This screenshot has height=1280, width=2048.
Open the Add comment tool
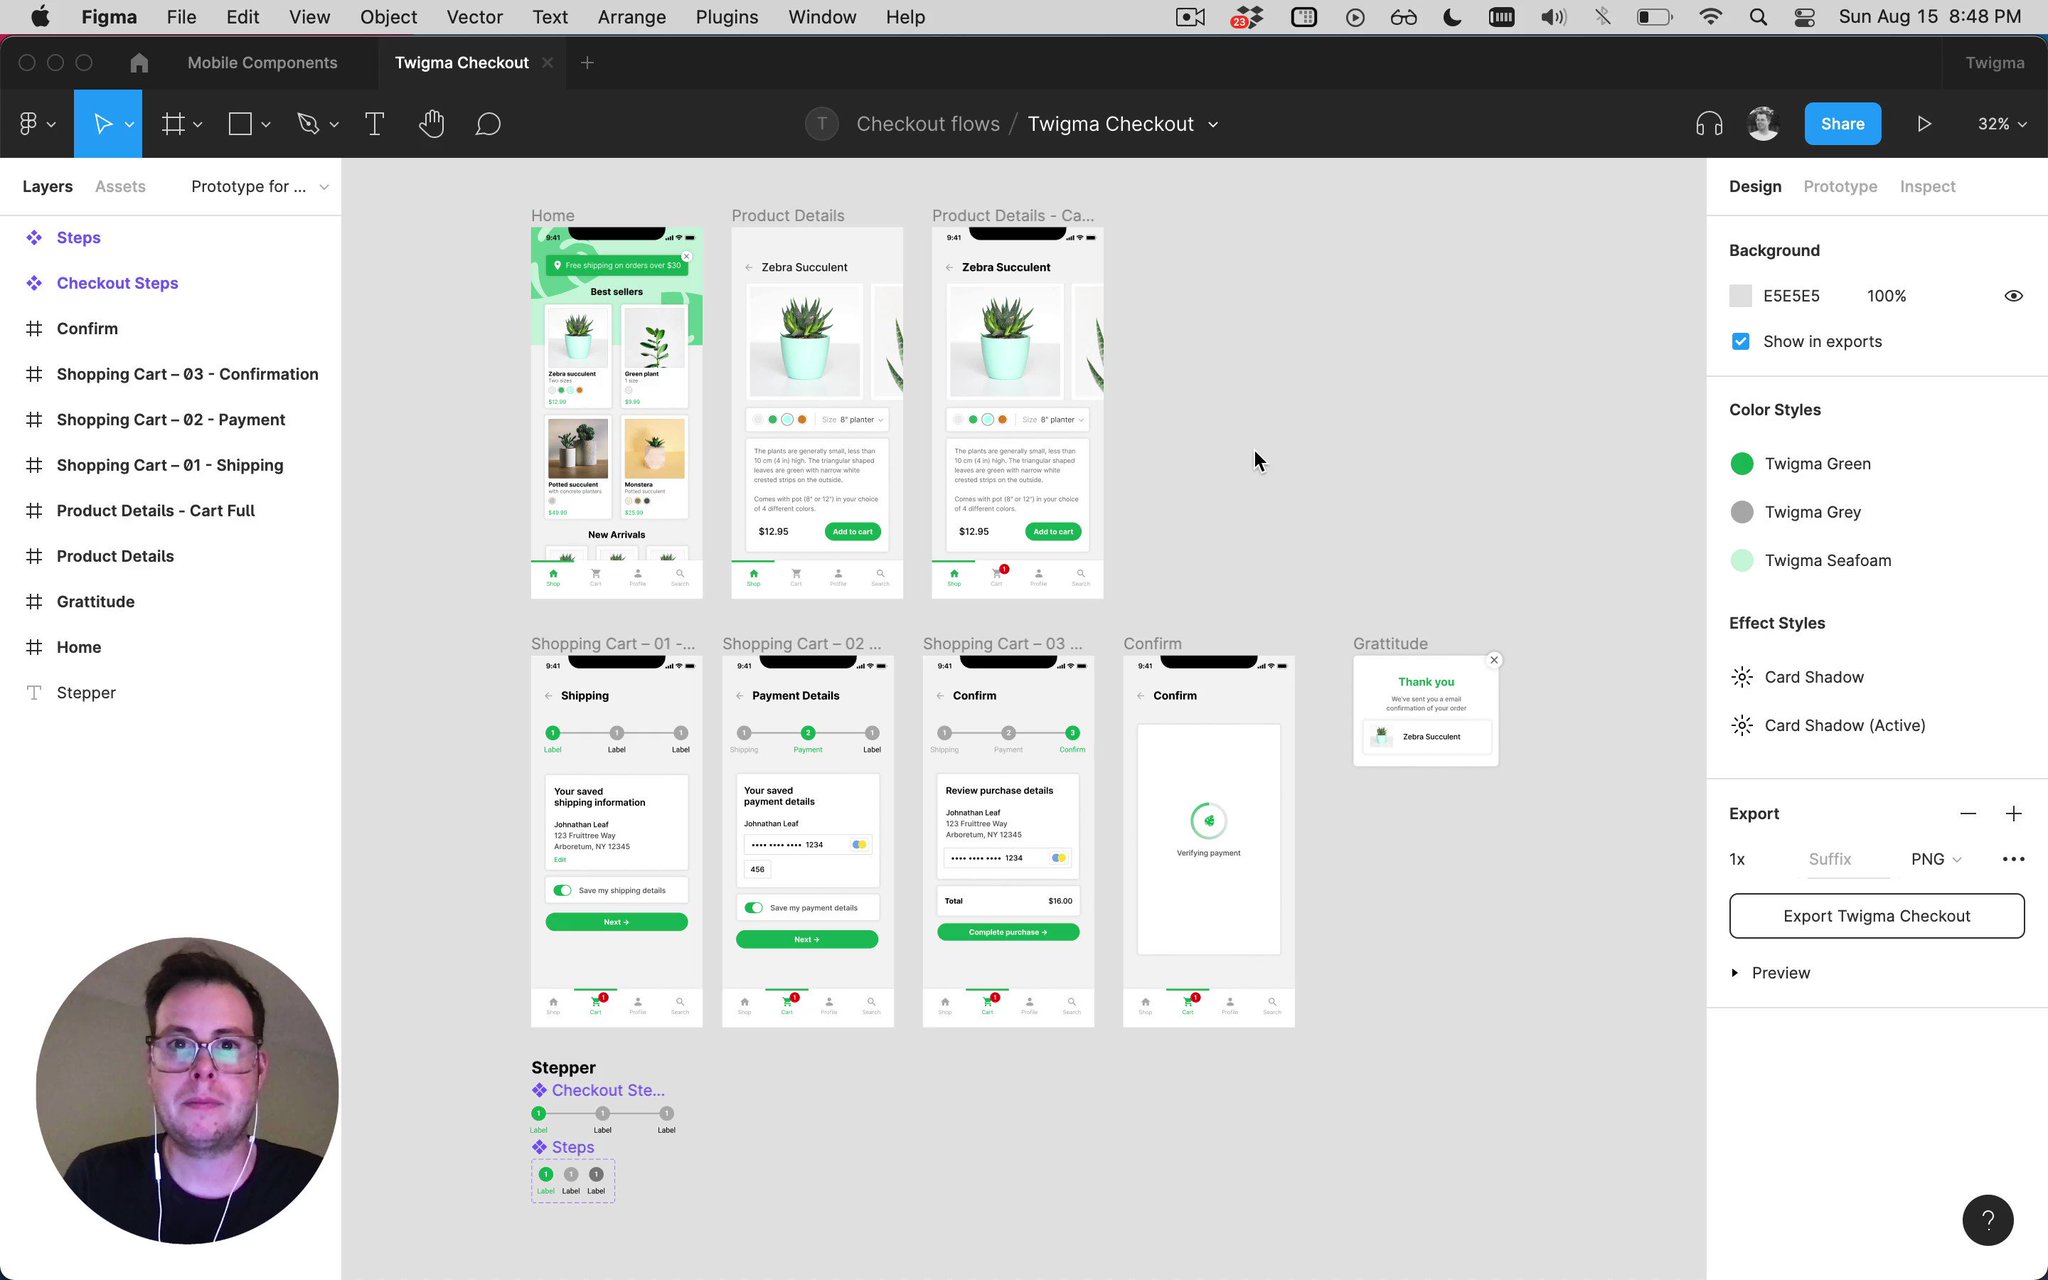pyautogui.click(x=487, y=123)
